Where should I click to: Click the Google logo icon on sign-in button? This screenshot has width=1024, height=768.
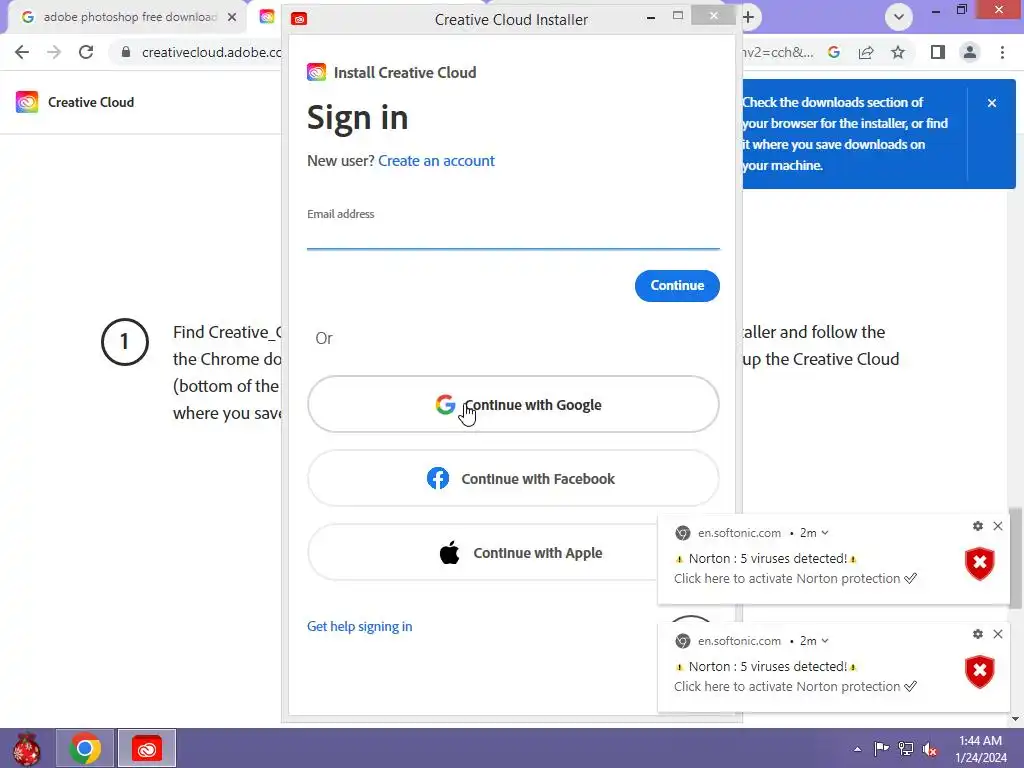(x=445, y=404)
